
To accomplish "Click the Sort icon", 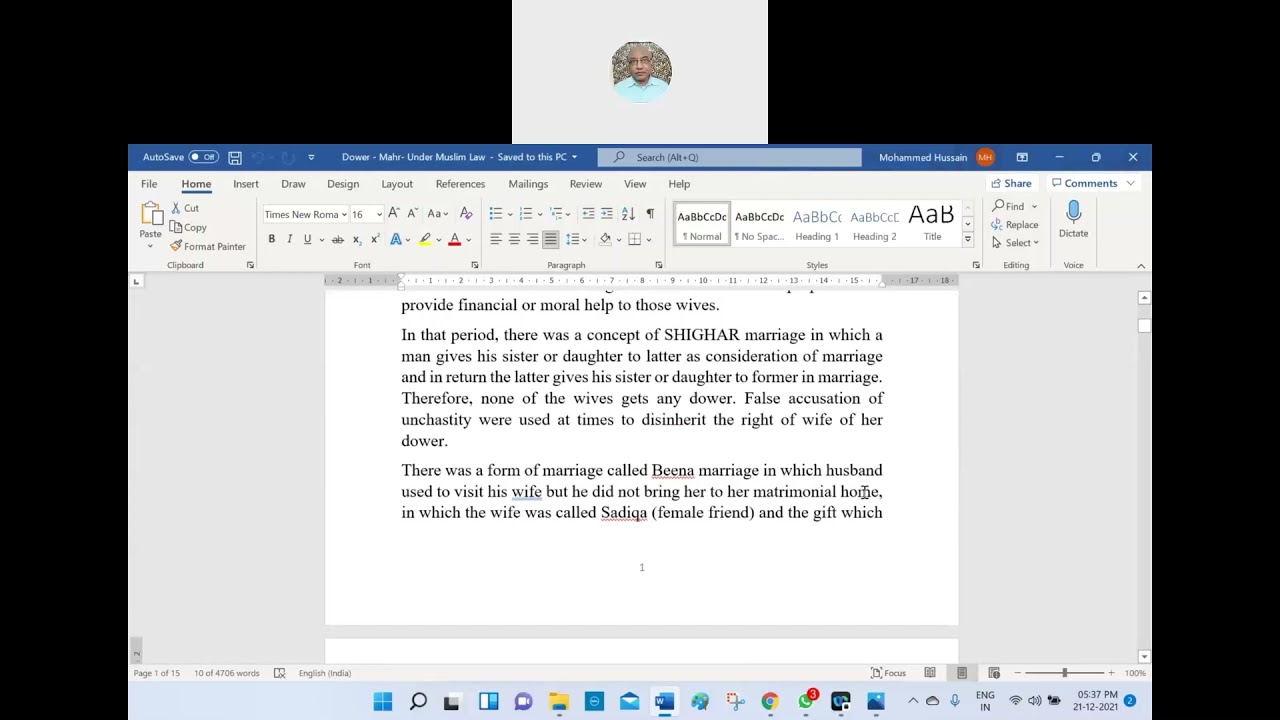I will (628, 213).
